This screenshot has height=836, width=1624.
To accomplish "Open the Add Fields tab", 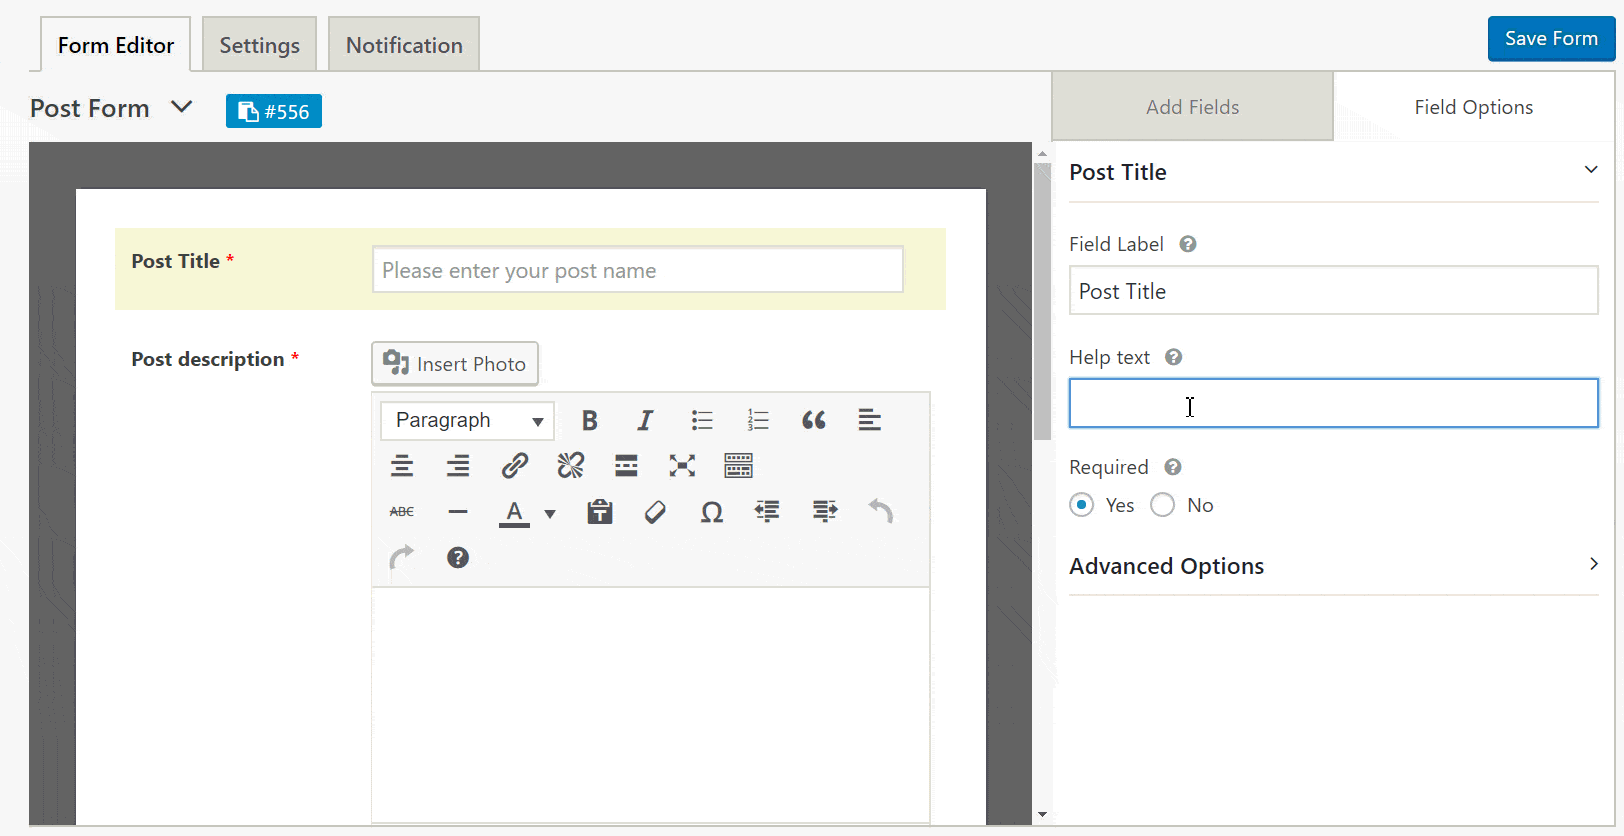I will click(1192, 107).
